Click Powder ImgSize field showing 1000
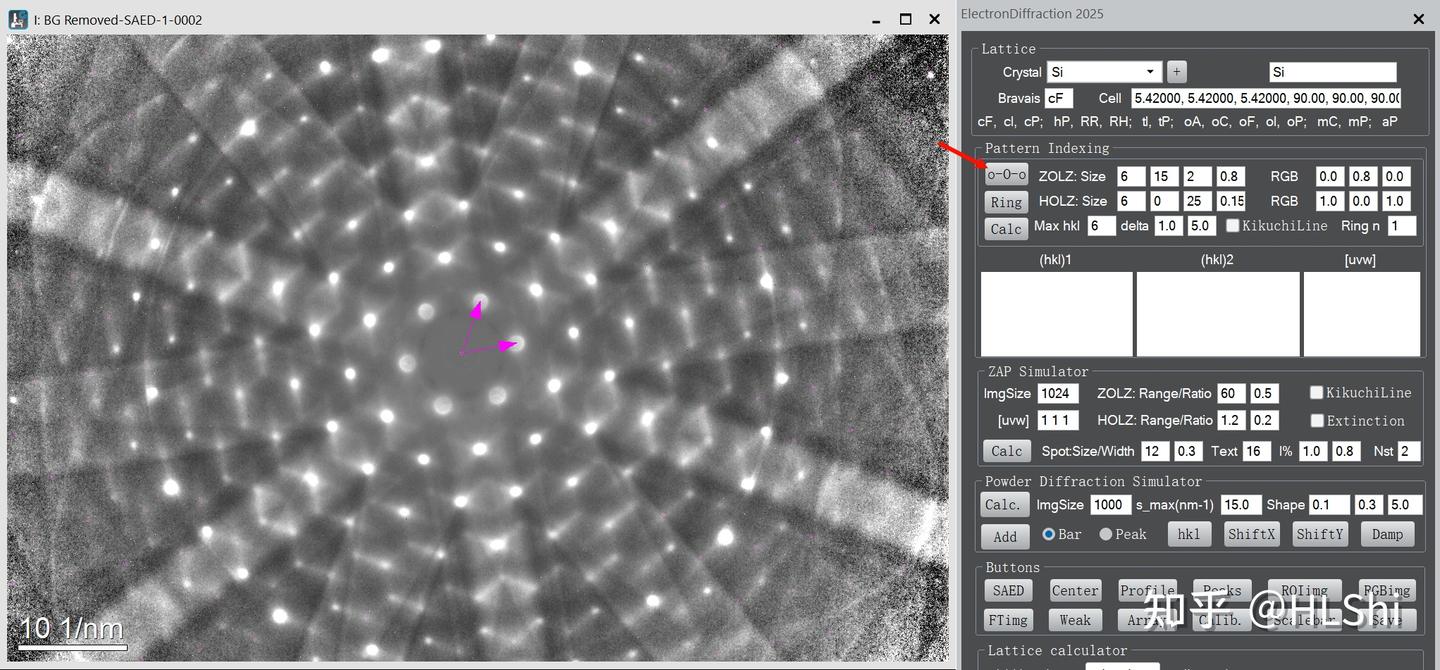Image resolution: width=1440 pixels, height=670 pixels. 1111,505
